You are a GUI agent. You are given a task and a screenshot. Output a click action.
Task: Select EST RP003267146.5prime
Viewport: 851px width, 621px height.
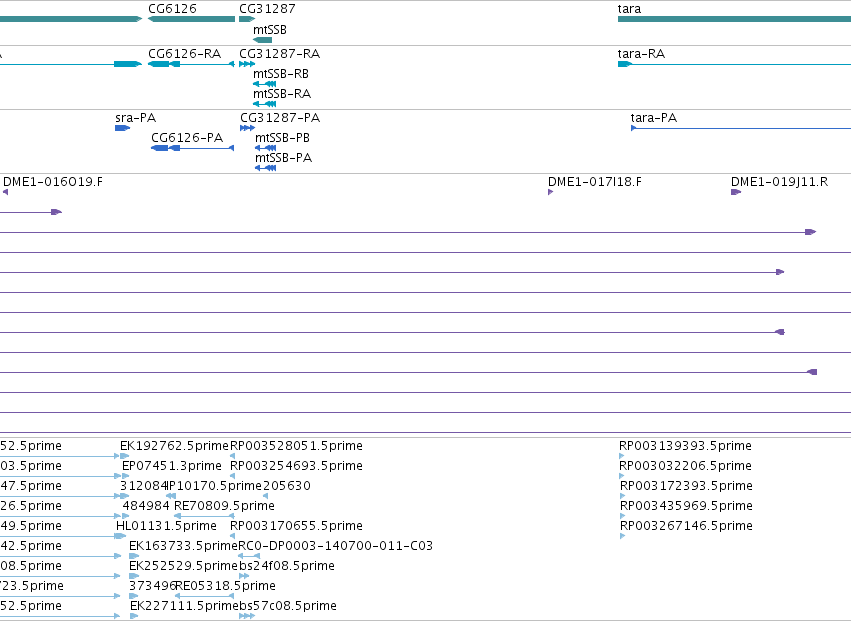(x=686, y=526)
